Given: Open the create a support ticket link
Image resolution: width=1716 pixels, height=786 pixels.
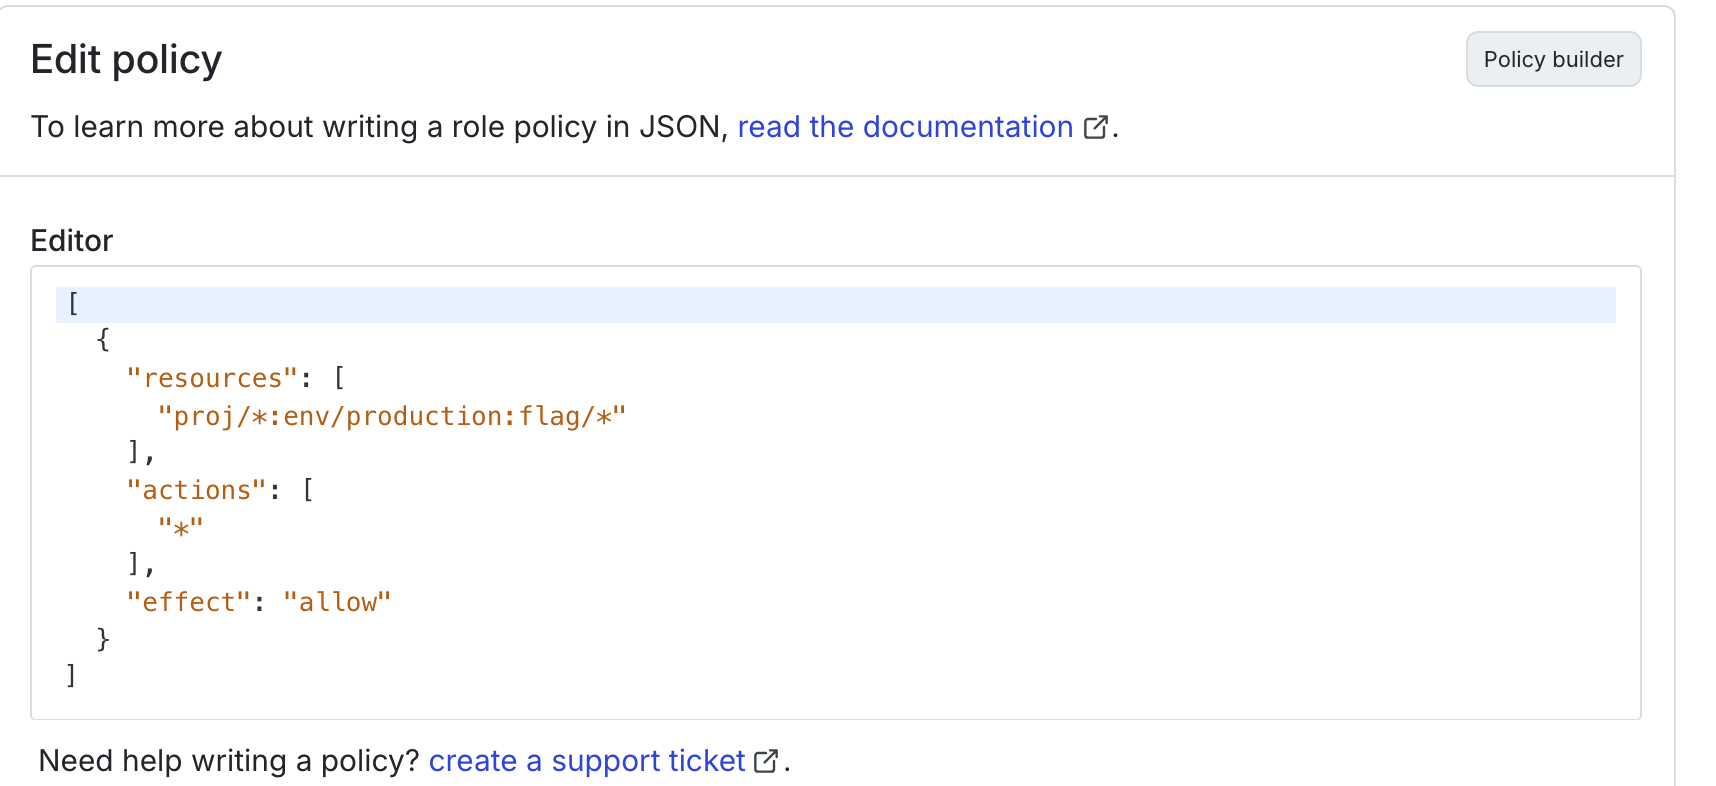Looking at the screenshot, I should 585,761.
